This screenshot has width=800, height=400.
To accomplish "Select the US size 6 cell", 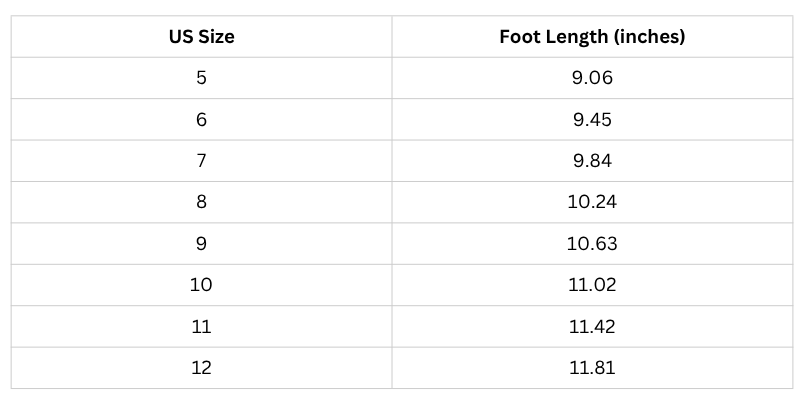I will (x=202, y=119).
